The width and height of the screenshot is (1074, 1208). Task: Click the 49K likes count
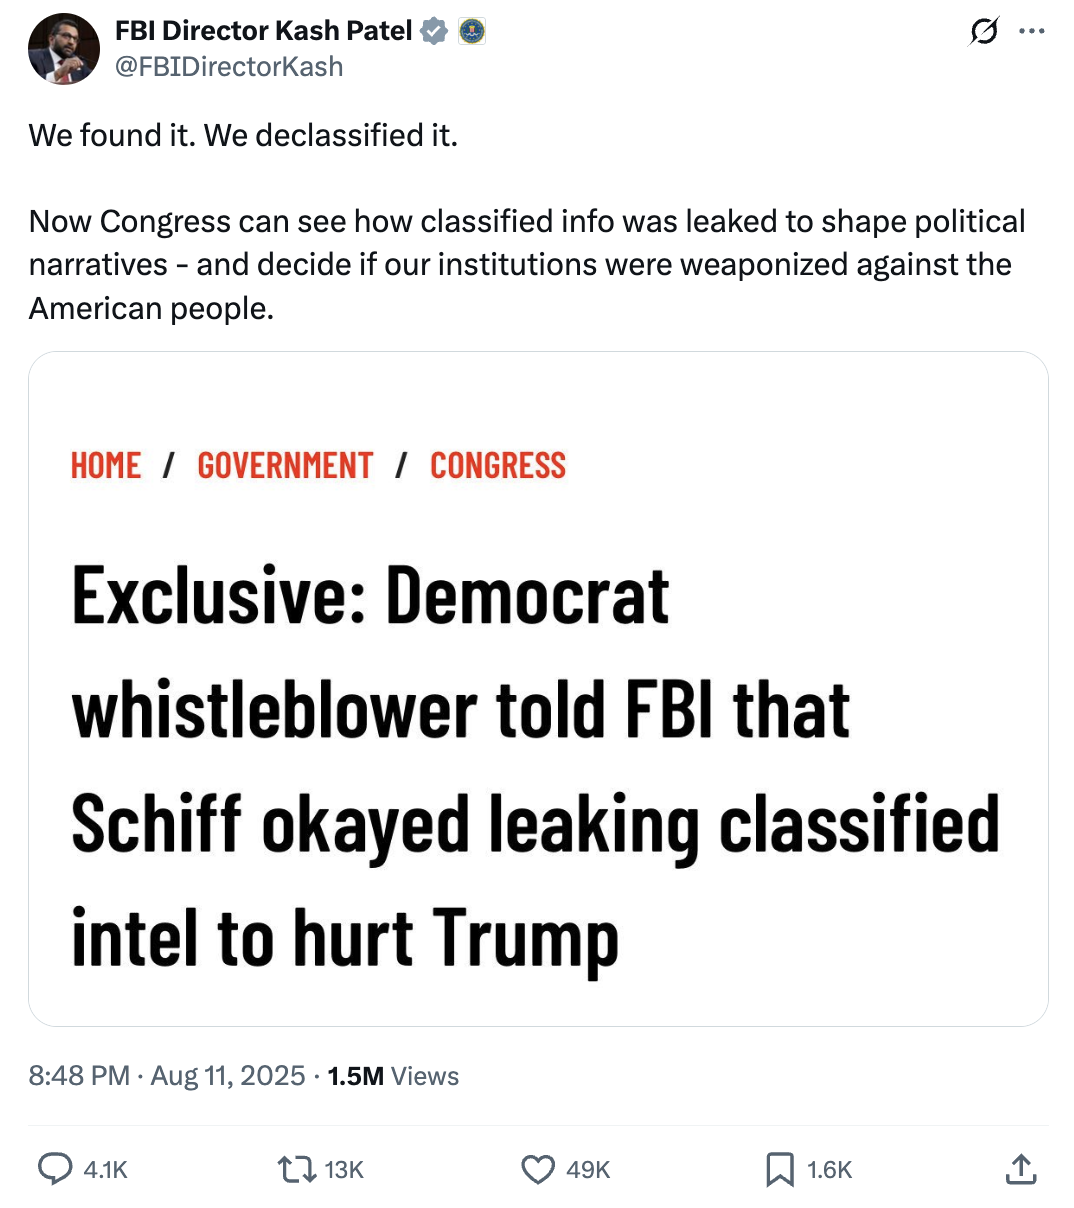click(x=588, y=1170)
